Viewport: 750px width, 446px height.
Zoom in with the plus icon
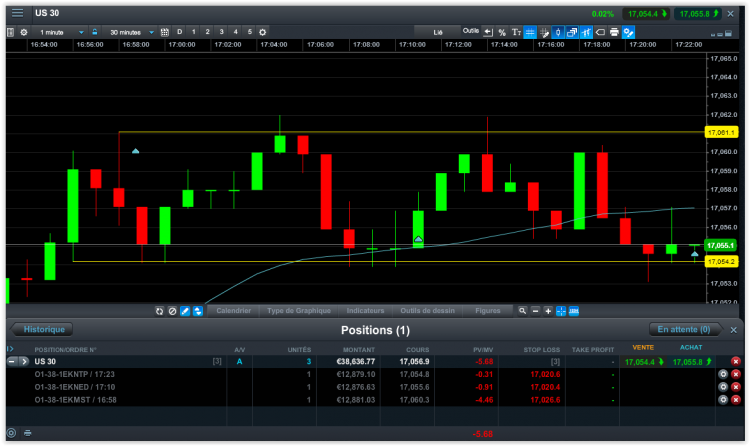click(x=548, y=311)
